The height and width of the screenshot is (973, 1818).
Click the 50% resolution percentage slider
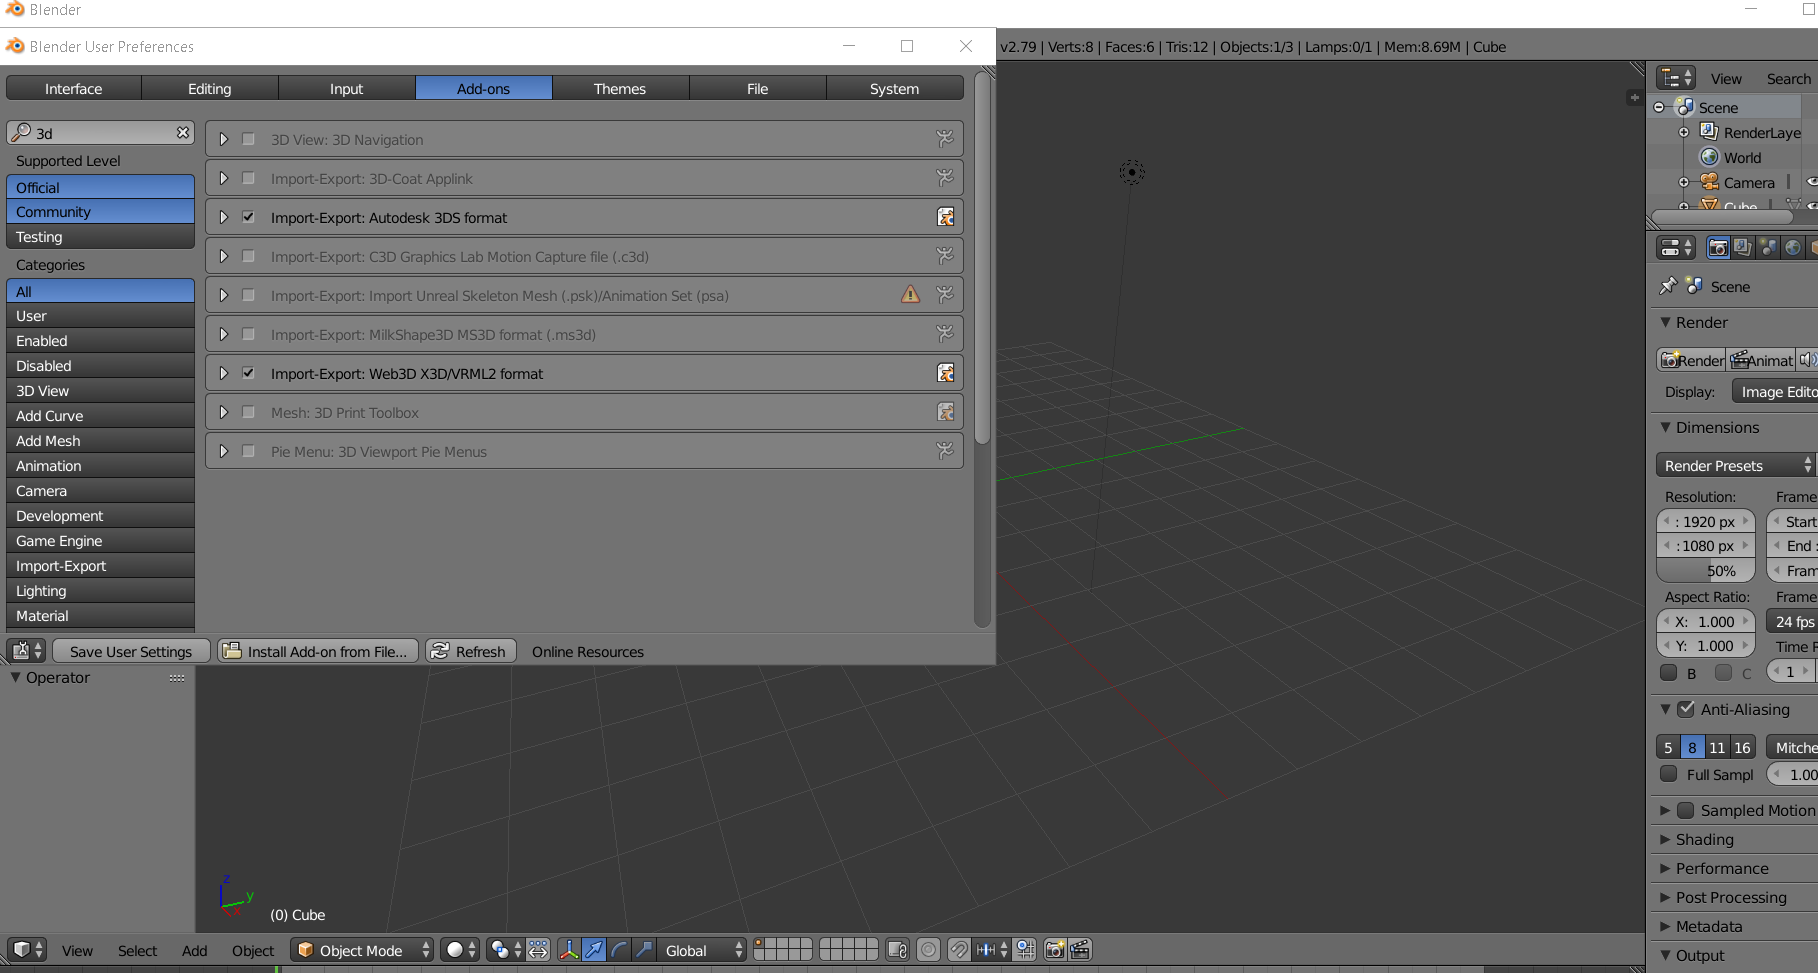point(1706,570)
